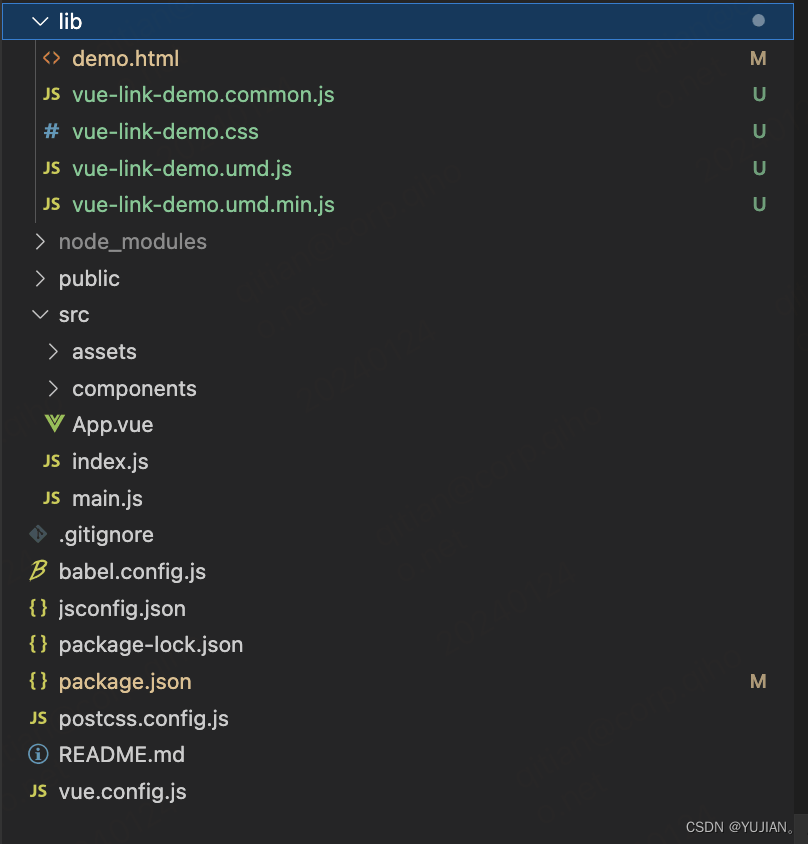Open the vue.config.js file
808x844 pixels.
(123, 792)
